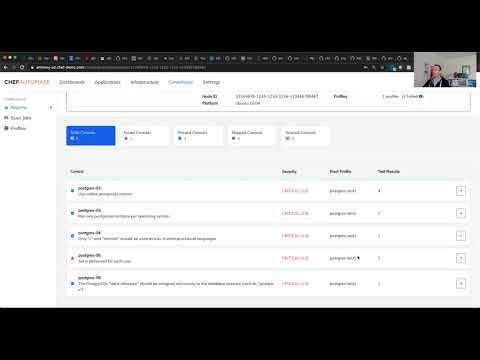
Task: Click the browser back arrow
Action: (x=6, y=67)
